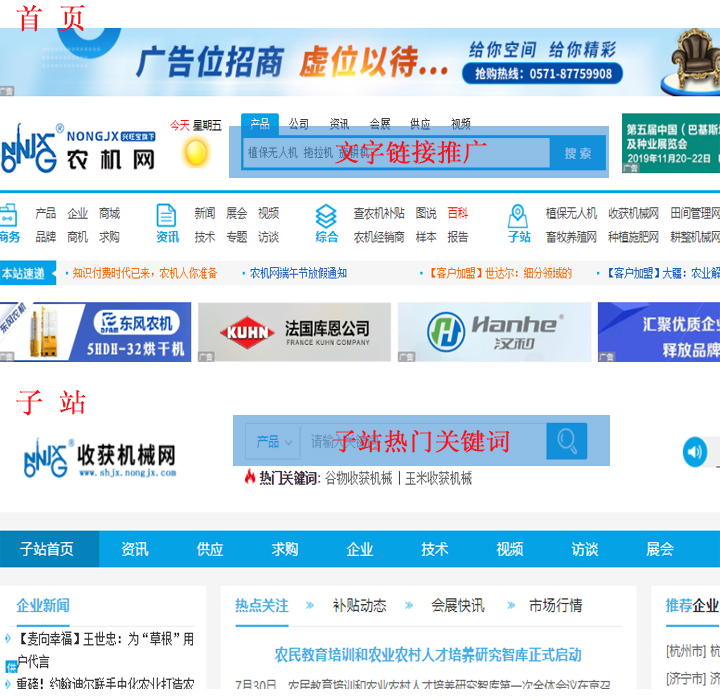Click the 植保无人机 substation link
The image size is (720, 700).
(571, 213)
